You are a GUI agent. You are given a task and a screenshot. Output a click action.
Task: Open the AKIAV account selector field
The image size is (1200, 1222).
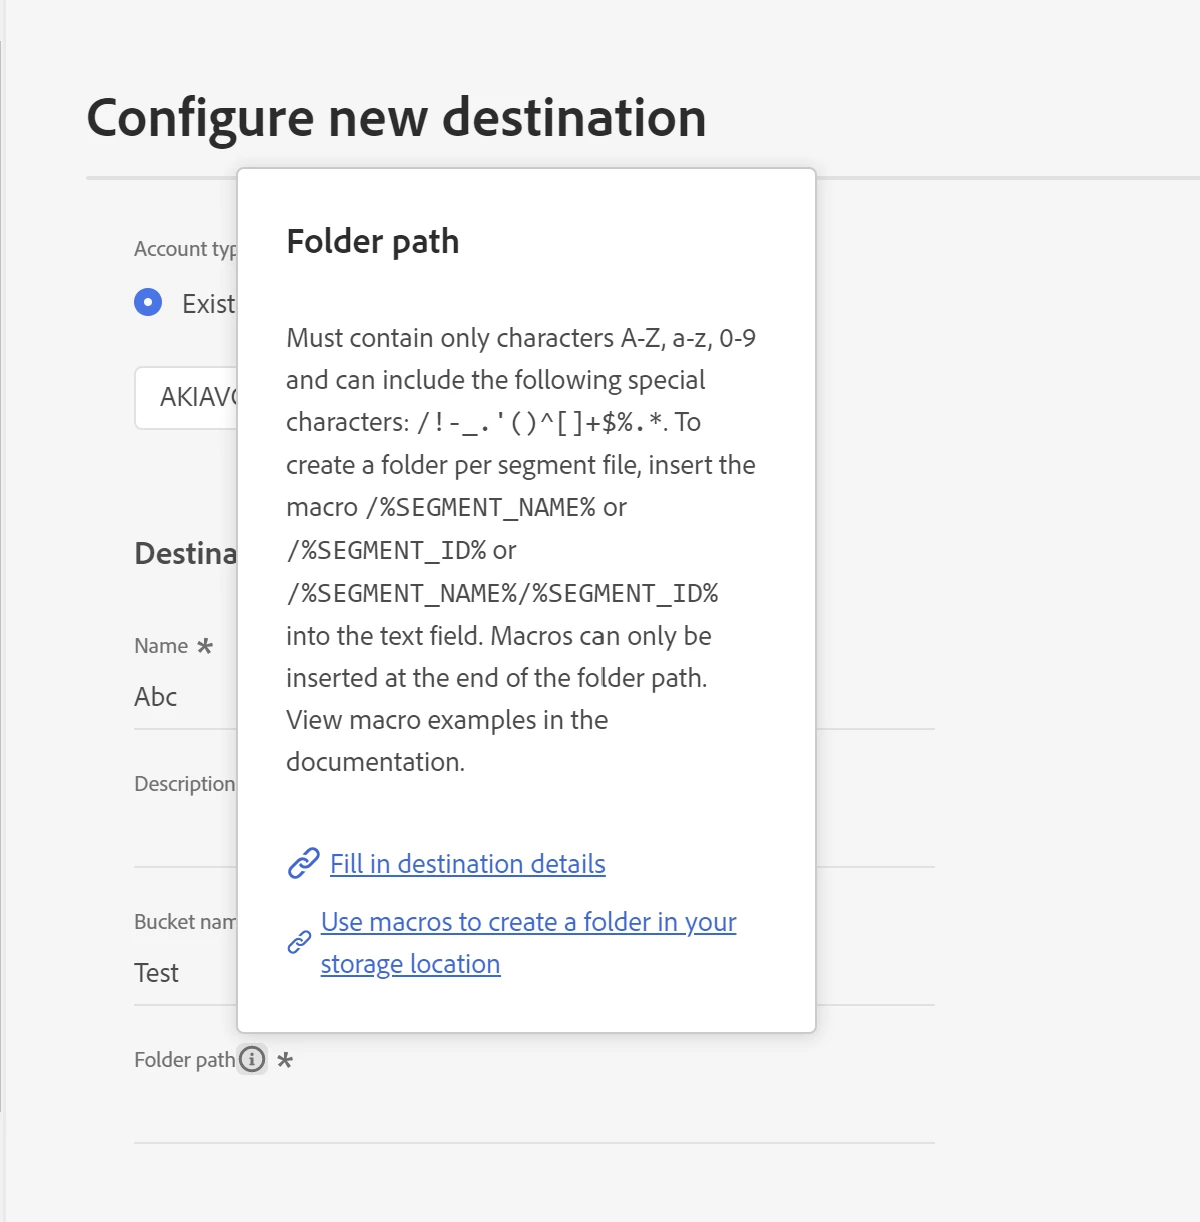(190, 398)
